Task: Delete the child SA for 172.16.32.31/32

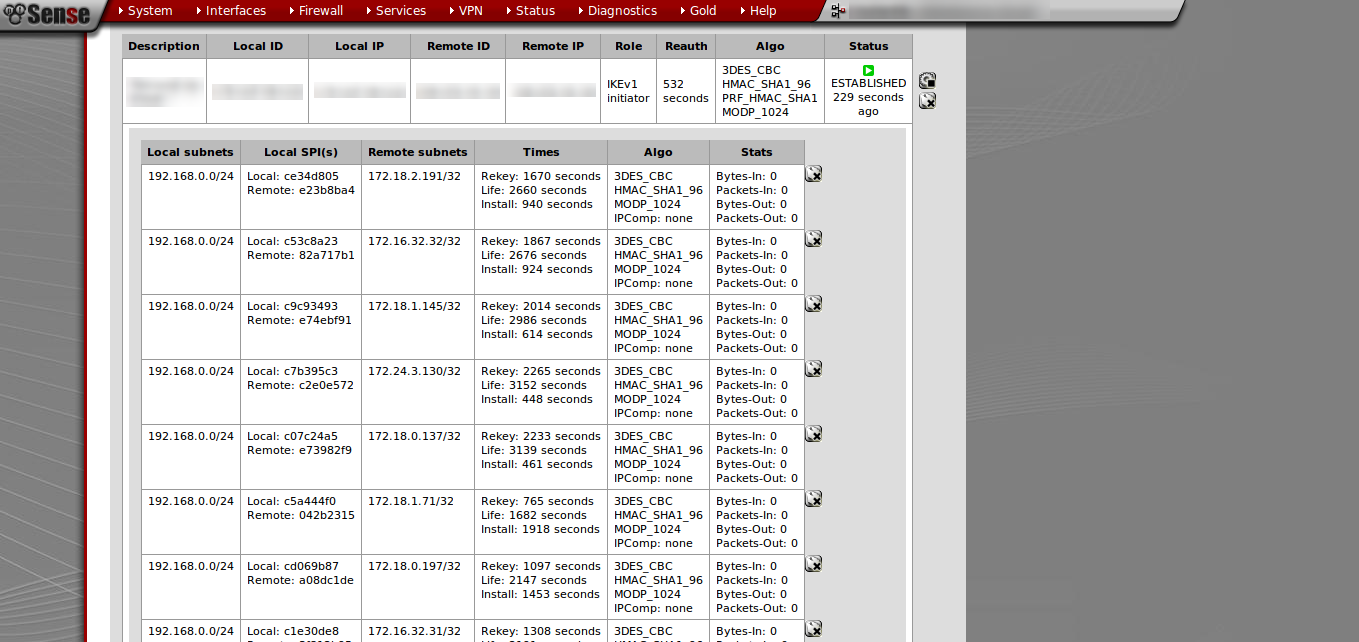Action: (x=814, y=628)
